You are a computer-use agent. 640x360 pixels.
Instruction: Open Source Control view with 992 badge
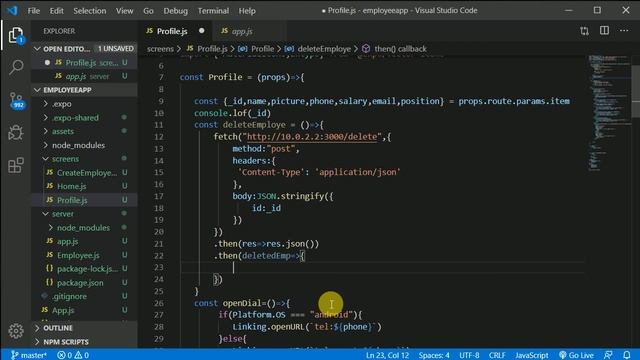pos(16,100)
